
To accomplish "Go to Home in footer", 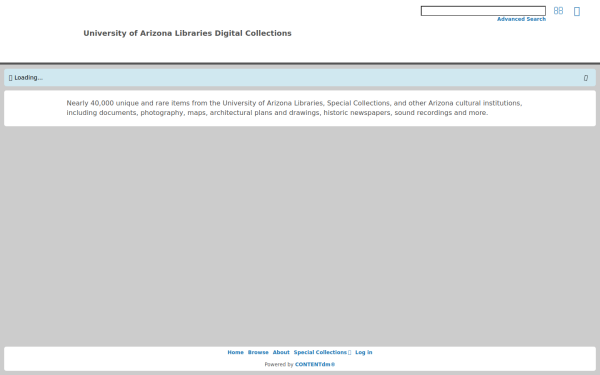I will point(235,352).
